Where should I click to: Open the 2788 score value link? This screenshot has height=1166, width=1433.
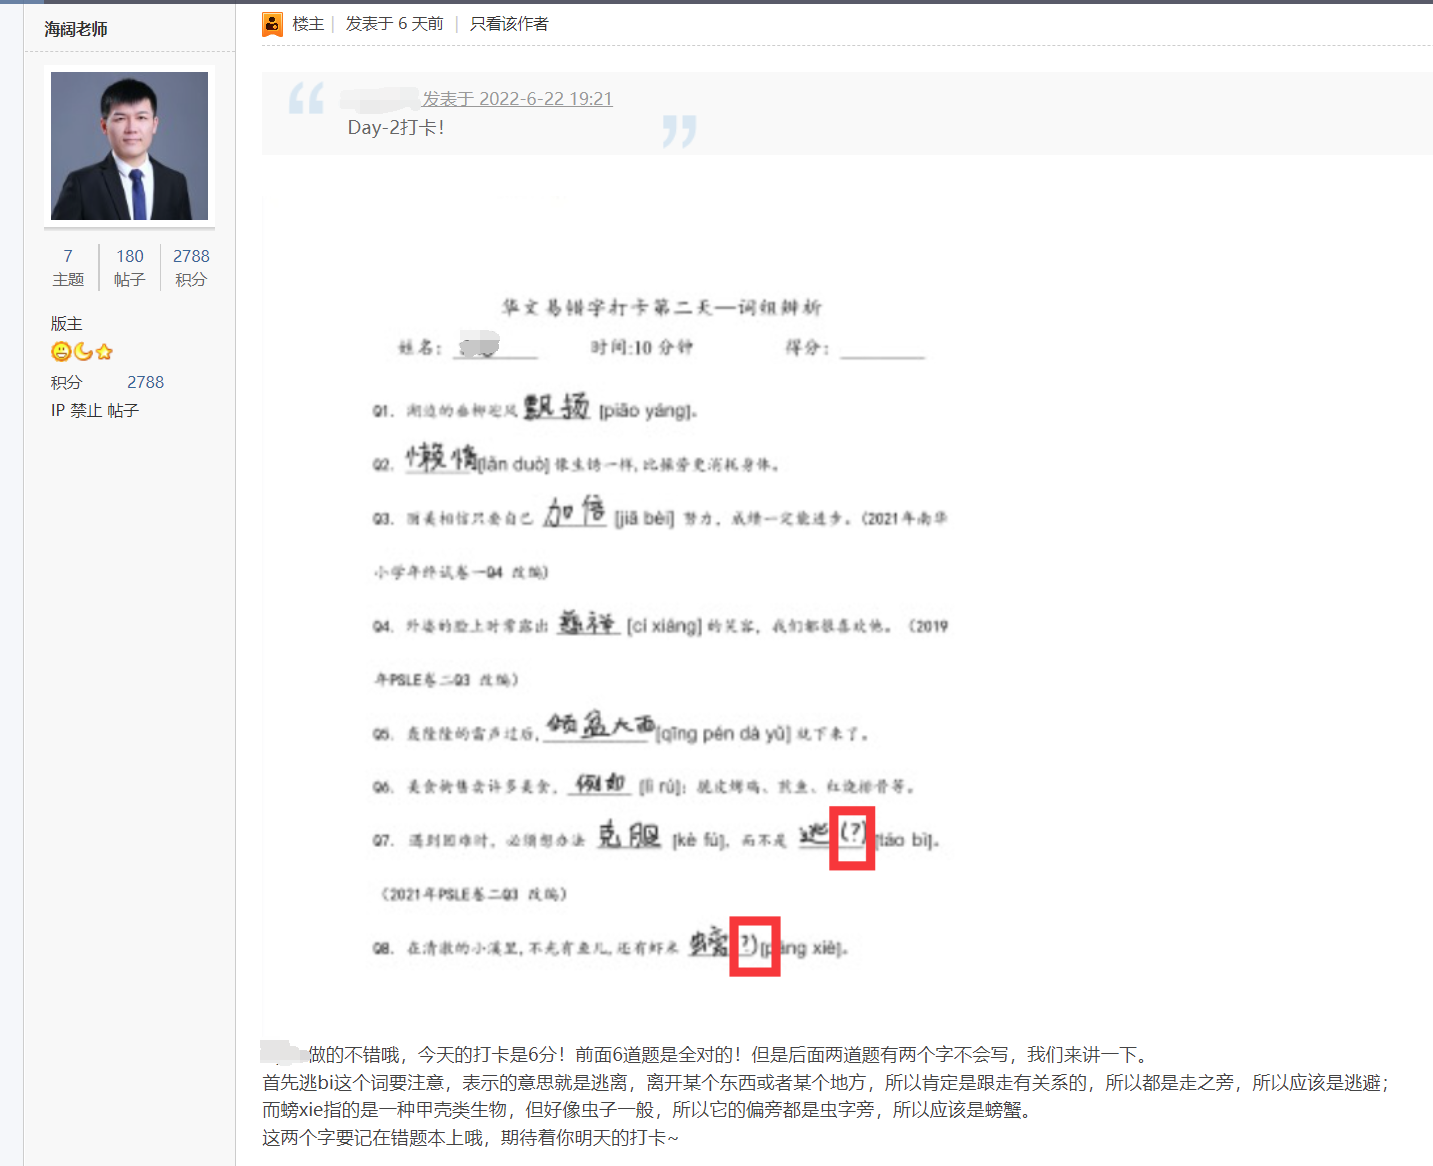[145, 382]
